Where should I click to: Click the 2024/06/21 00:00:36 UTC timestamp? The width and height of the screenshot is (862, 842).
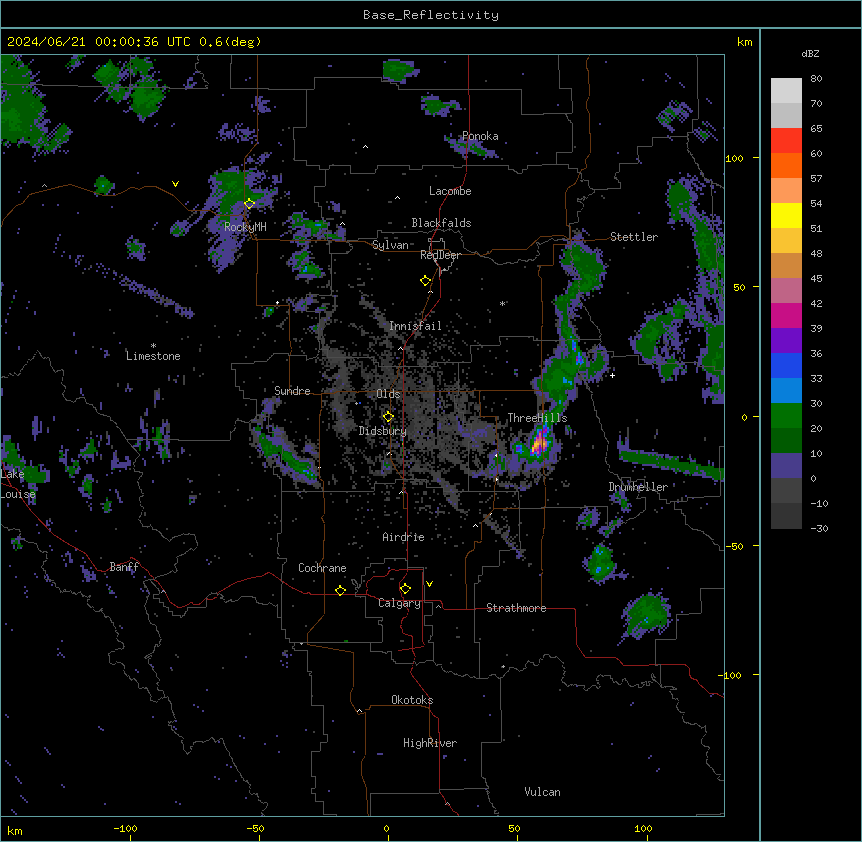tap(134, 42)
